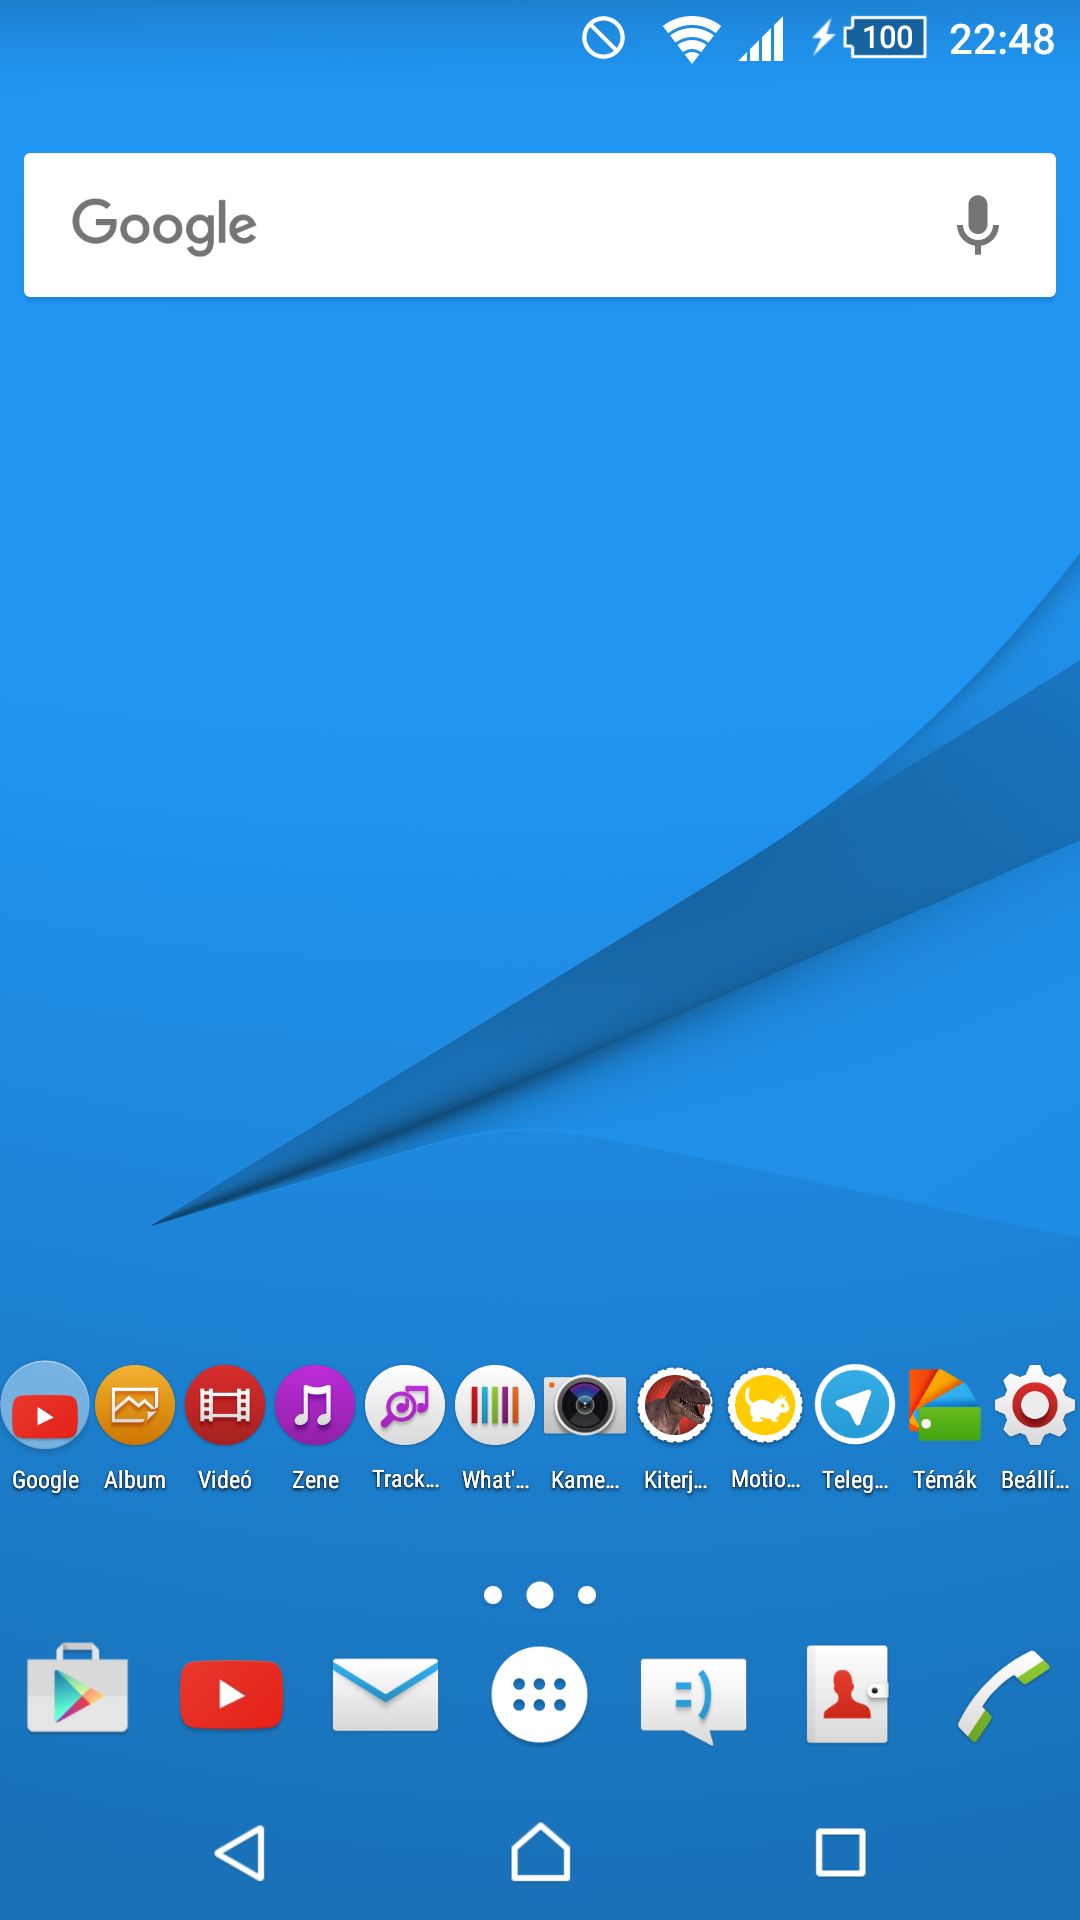Tap the Google search bar
The image size is (1080, 1920).
(540, 225)
